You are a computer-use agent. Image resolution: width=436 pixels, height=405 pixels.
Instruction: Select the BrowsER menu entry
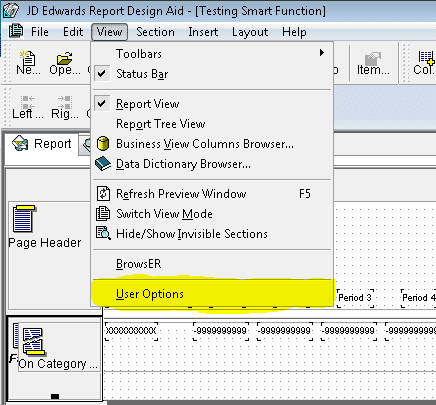[212, 264]
